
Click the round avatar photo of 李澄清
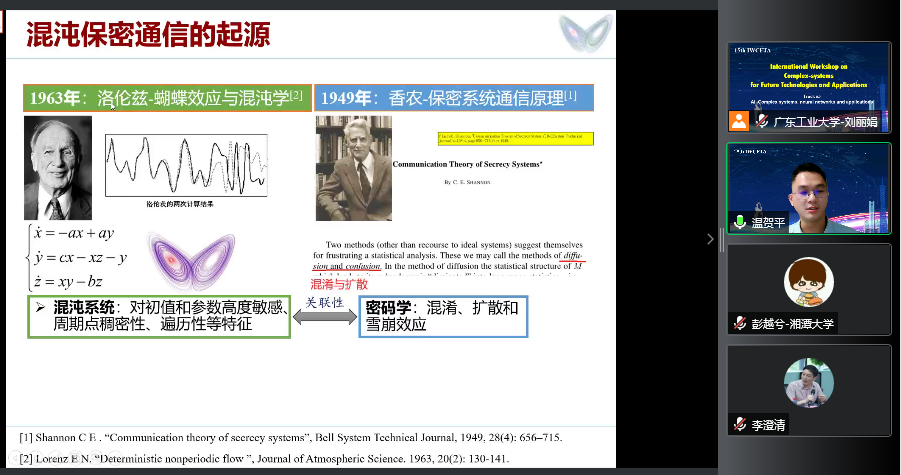click(x=808, y=383)
